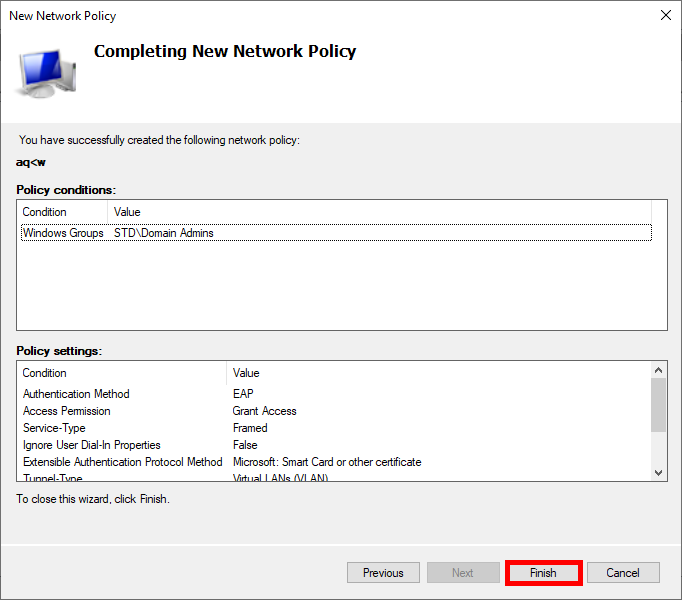
Task: Select Extensible Authentication Protocol Method row
Action: 122,462
